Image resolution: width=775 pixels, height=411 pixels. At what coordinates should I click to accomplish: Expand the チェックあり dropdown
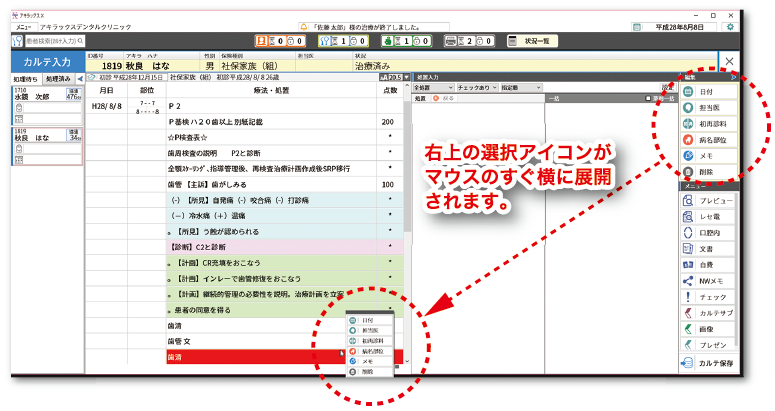click(x=476, y=88)
